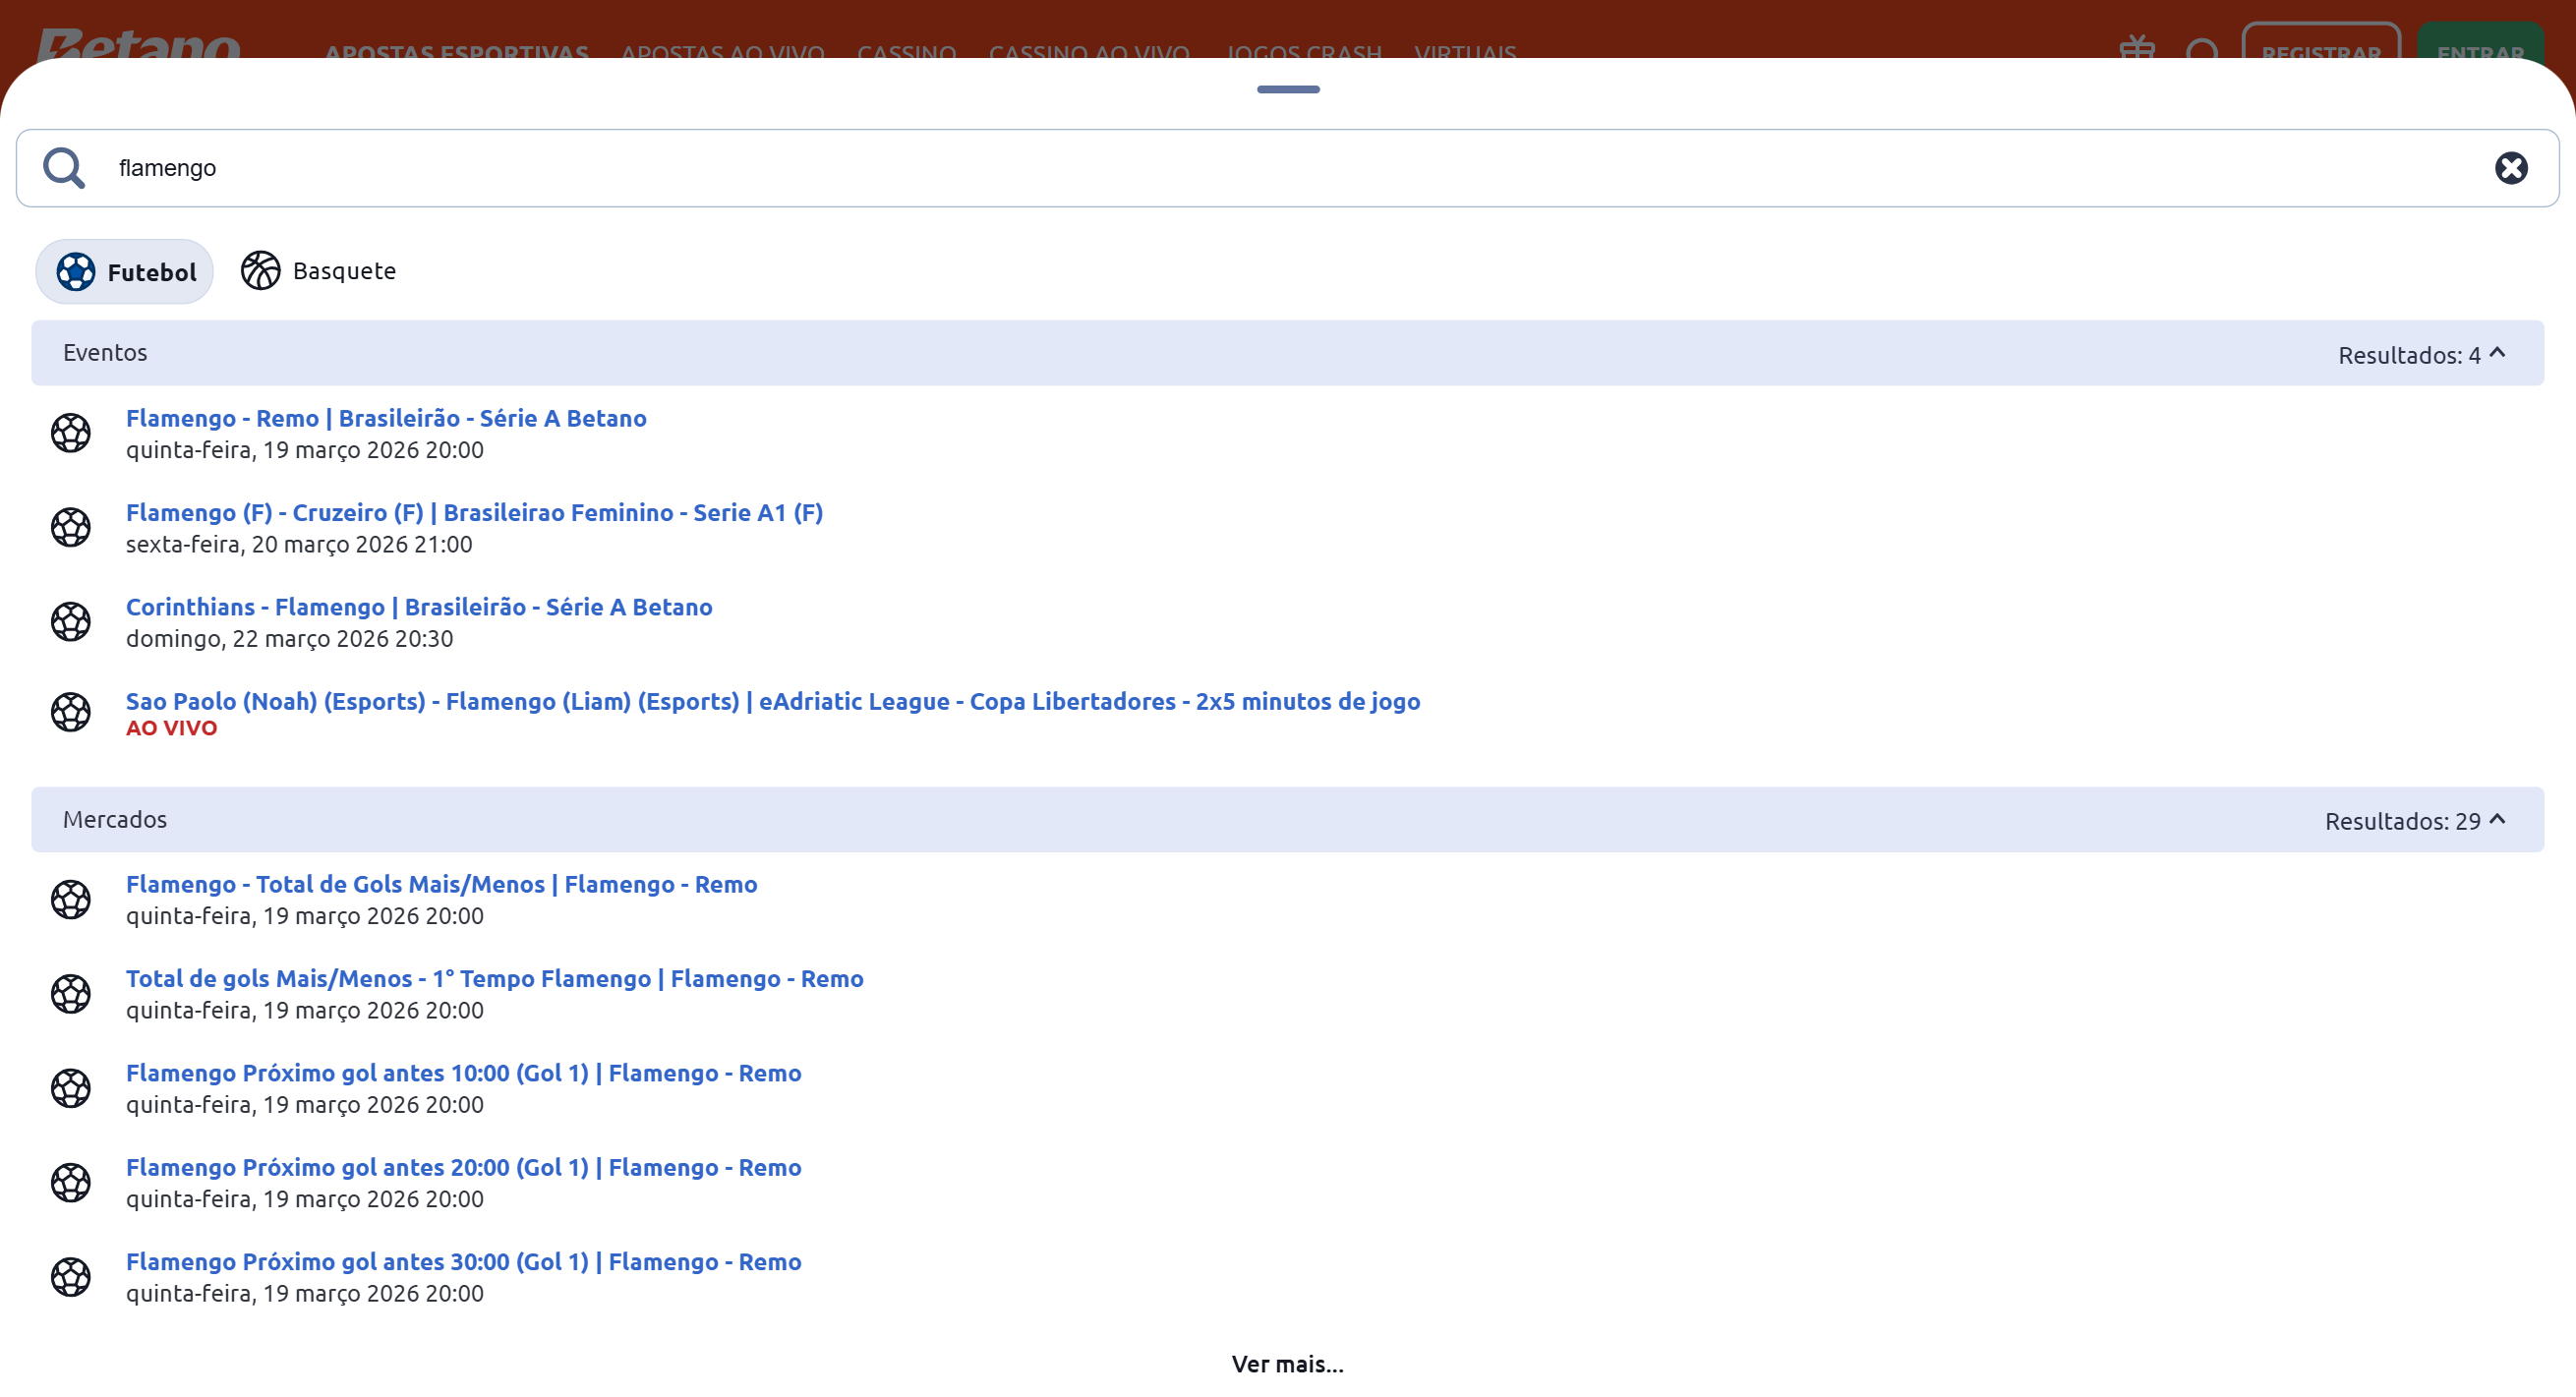Click soccer ball icon beside Corinthians - Flamengo
2576x1397 pixels.
(x=71, y=622)
